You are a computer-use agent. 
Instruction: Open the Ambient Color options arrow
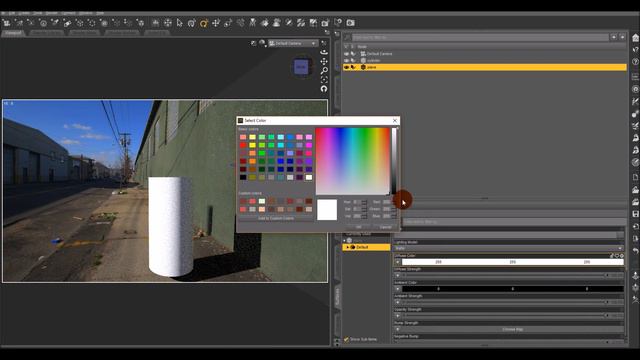pyautogui.click(x=398, y=289)
